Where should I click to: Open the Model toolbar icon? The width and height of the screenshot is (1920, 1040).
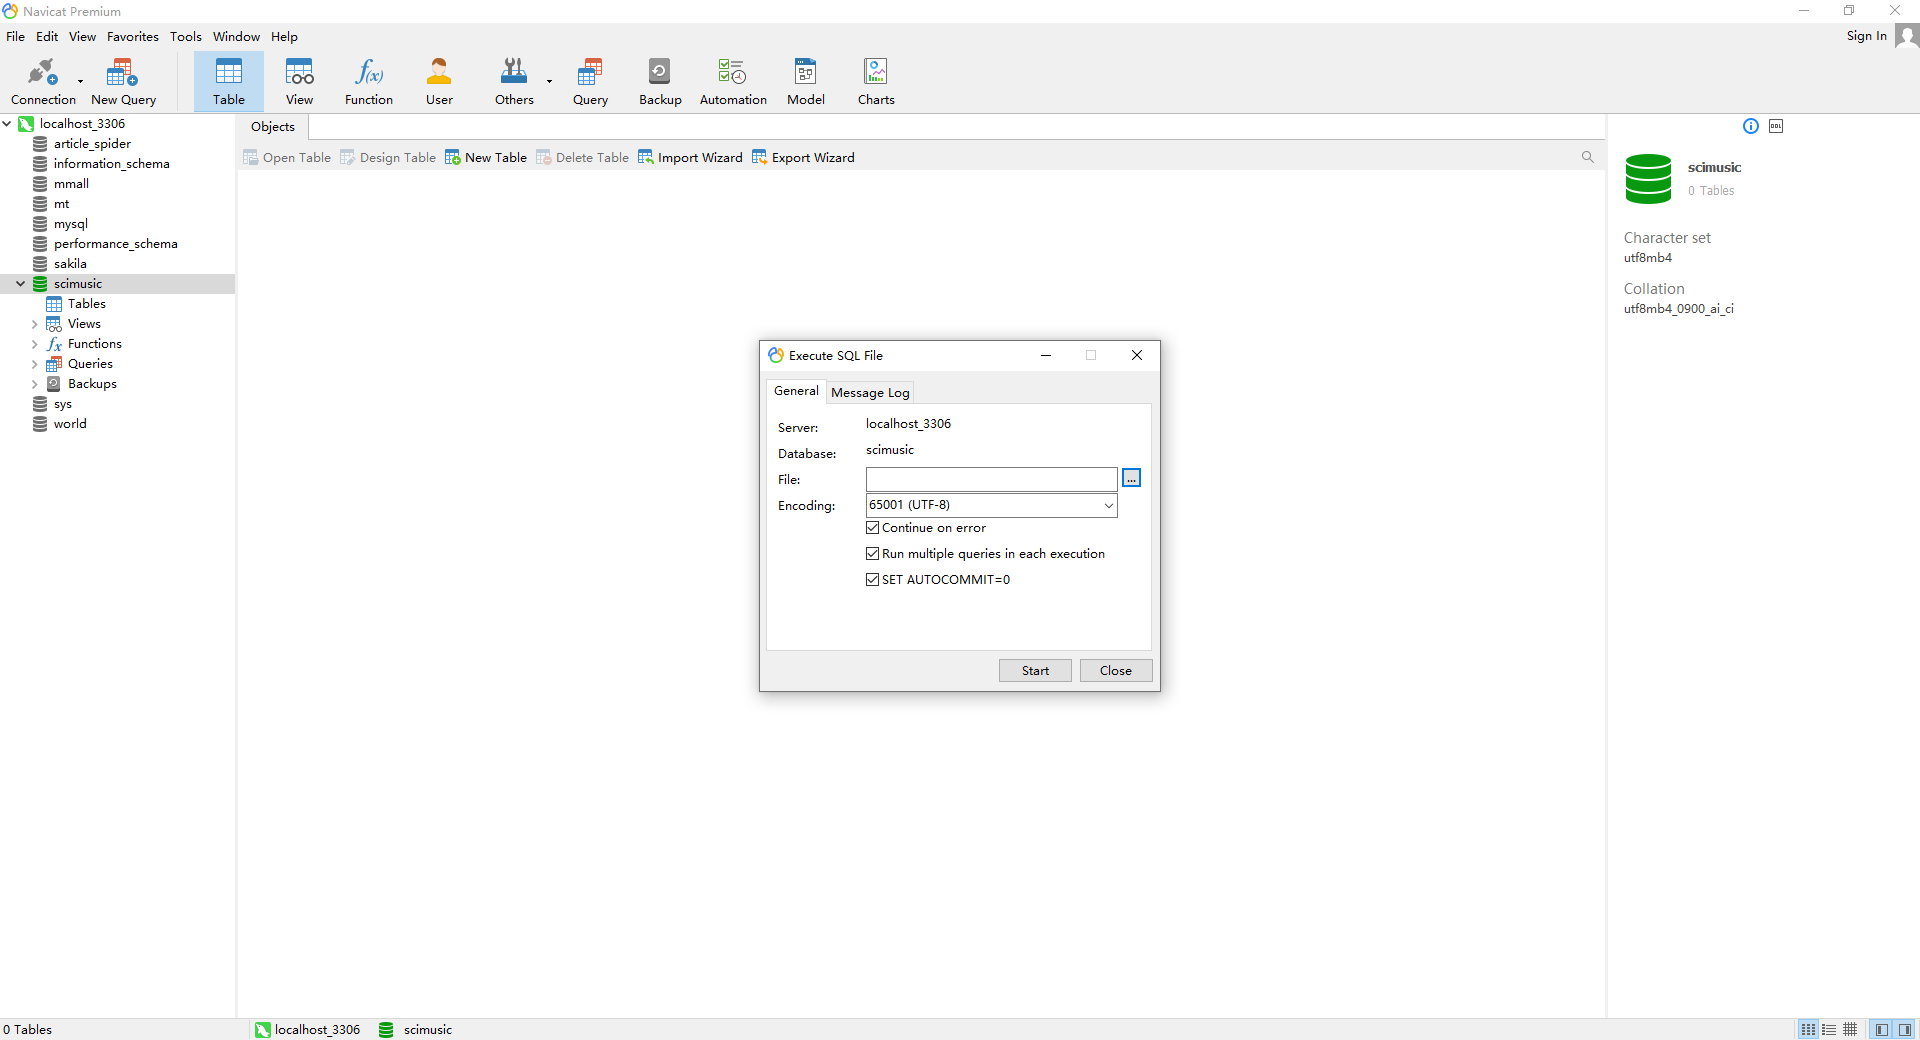[806, 81]
